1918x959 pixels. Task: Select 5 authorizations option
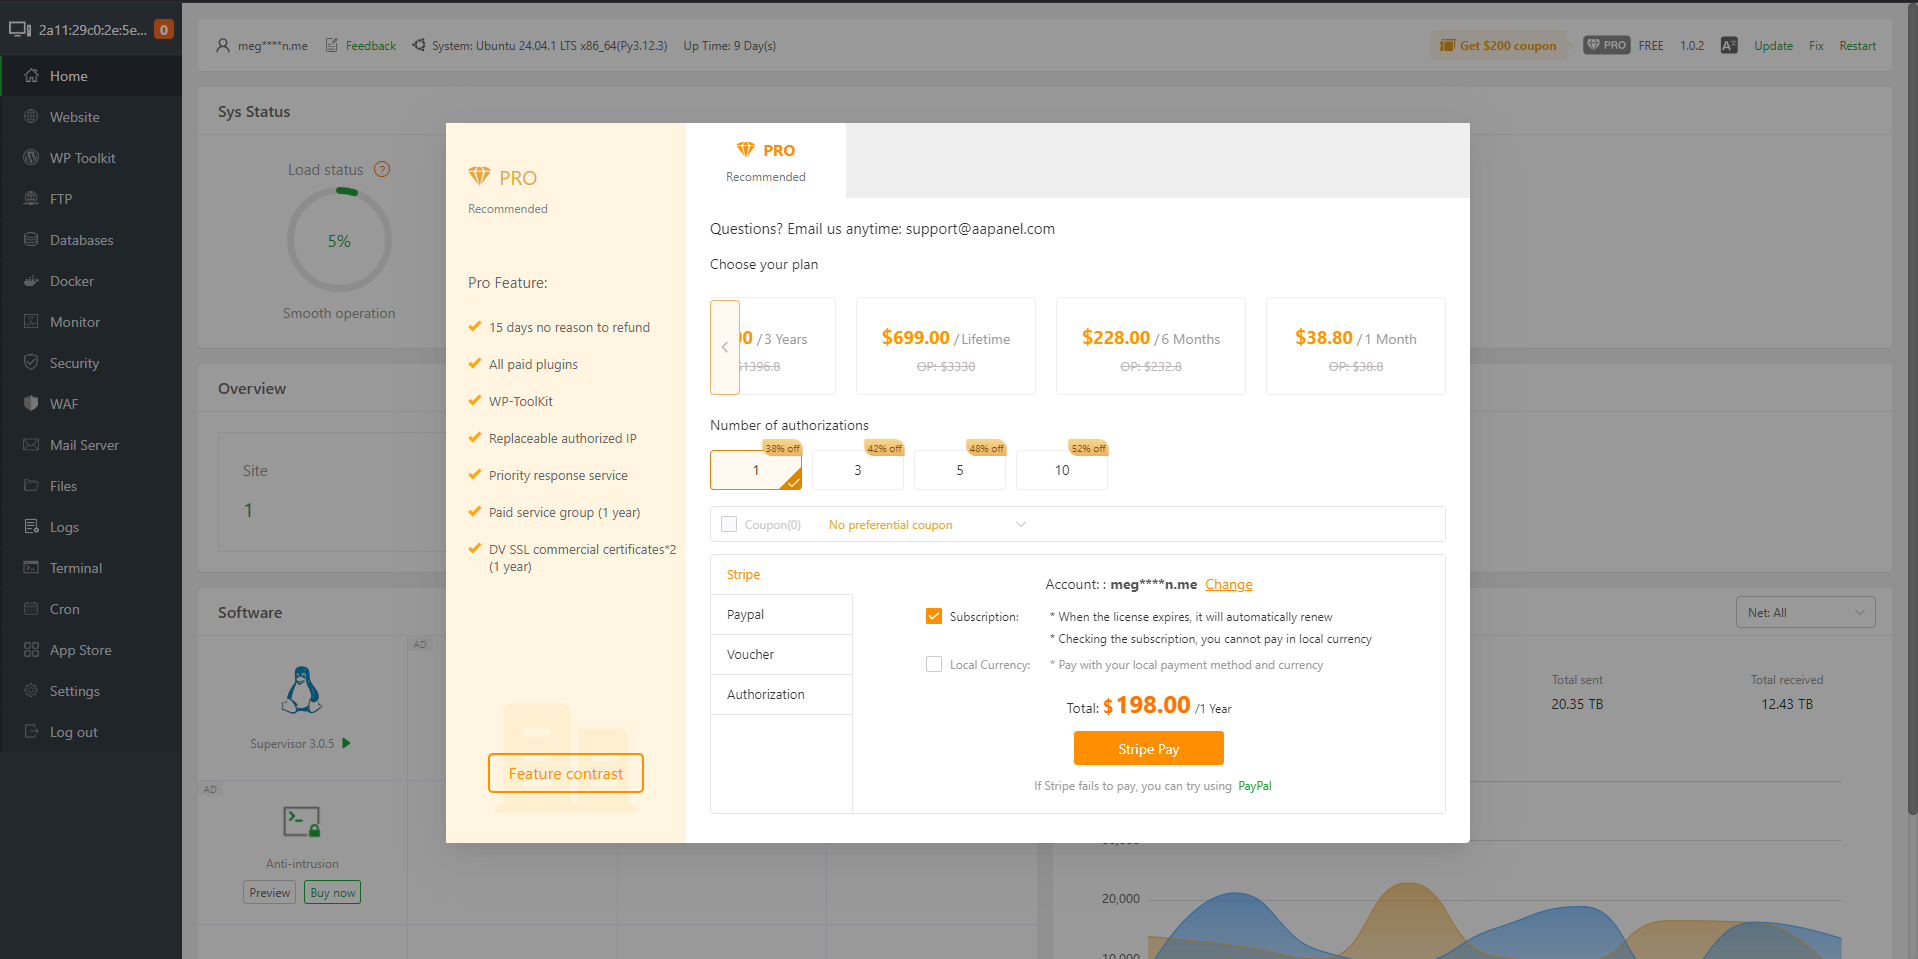(x=960, y=470)
